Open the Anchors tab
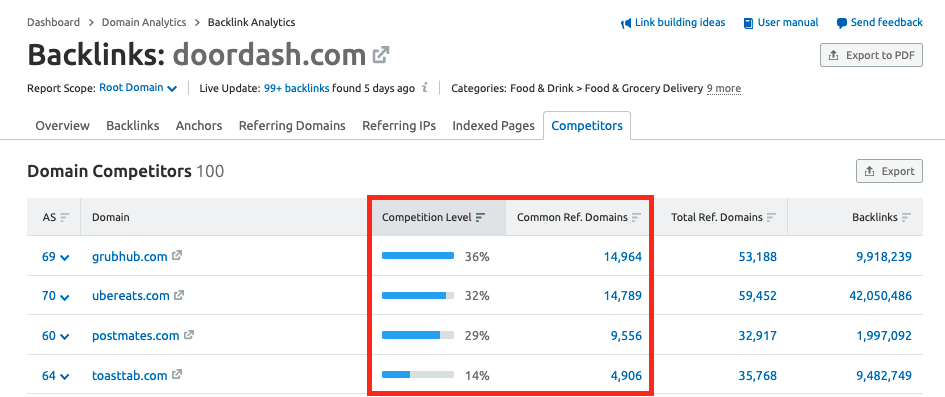The height and width of the screenshot is (397, 945). [199, 125]
